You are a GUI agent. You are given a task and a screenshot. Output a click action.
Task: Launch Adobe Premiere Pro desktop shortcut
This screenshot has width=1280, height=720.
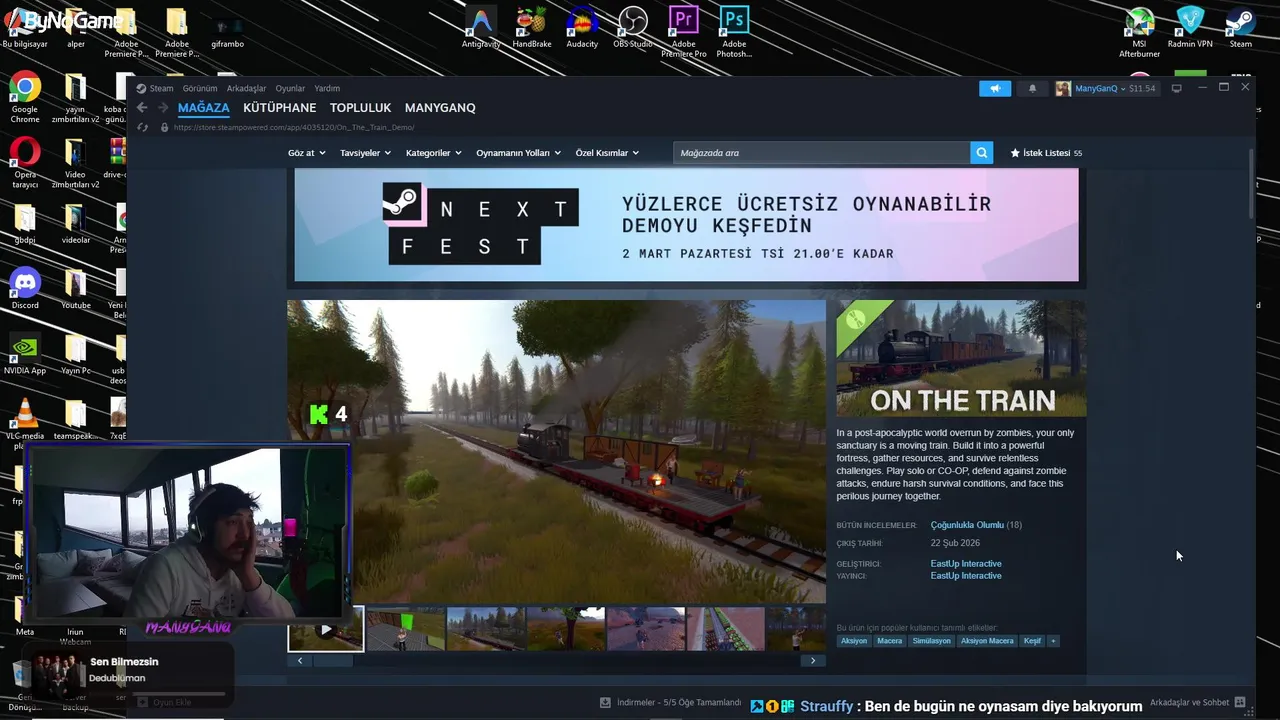click(x=684, y=30)
